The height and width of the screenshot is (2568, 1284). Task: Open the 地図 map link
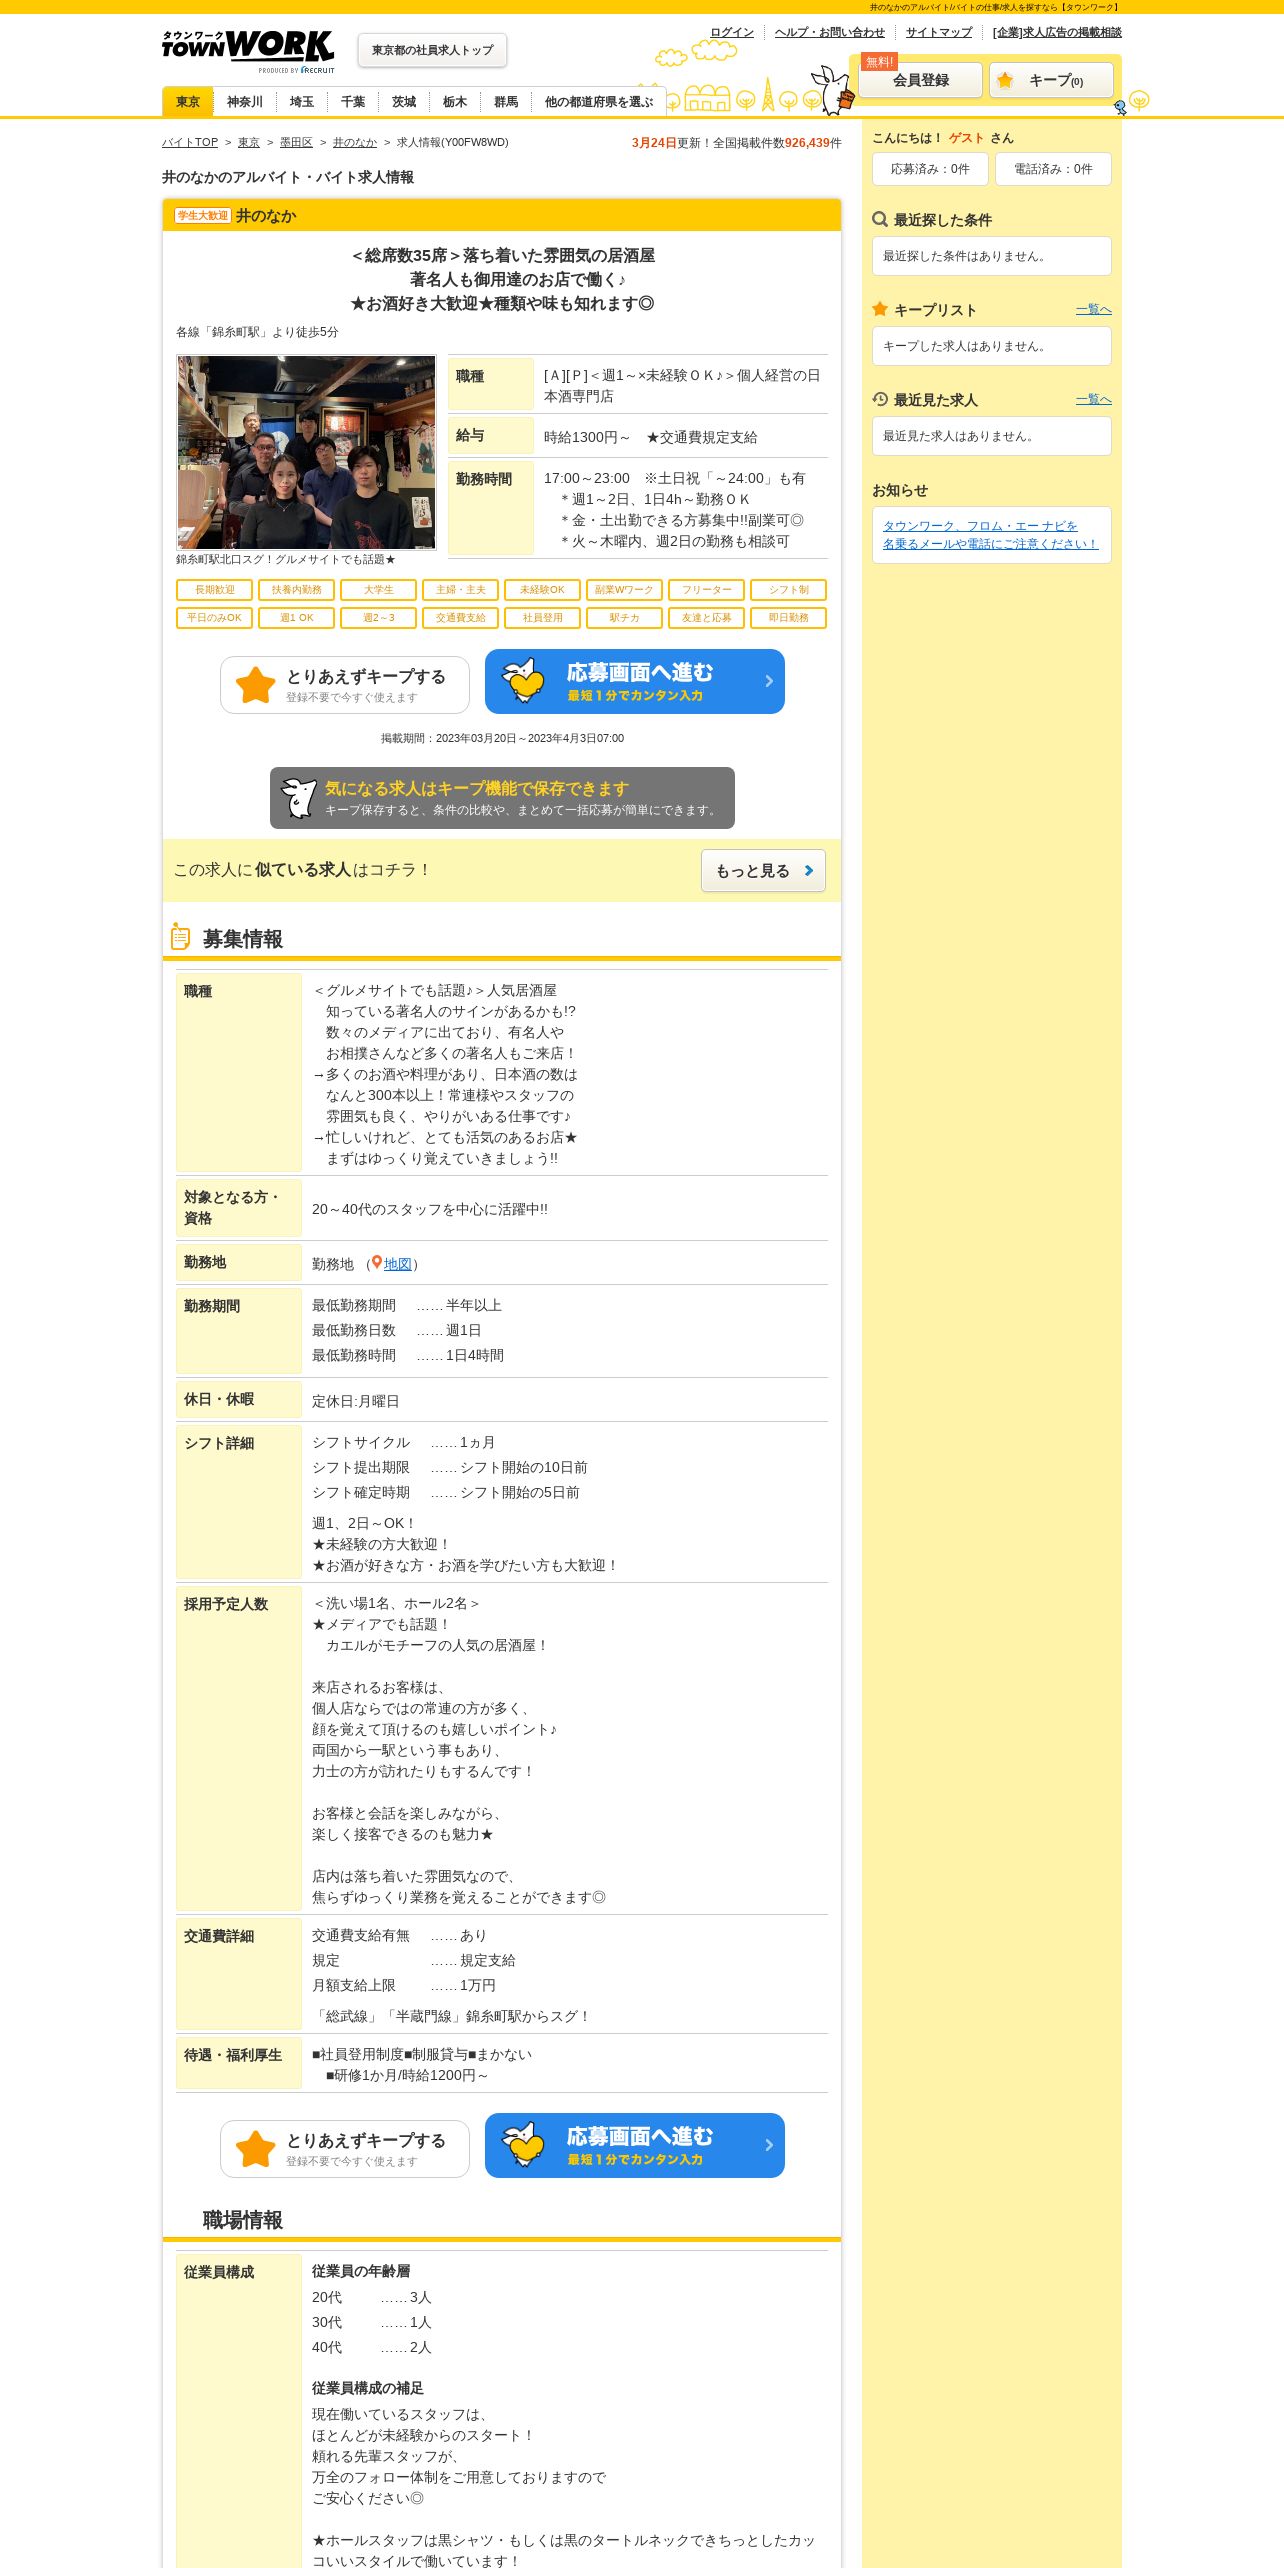[398, 1264]
